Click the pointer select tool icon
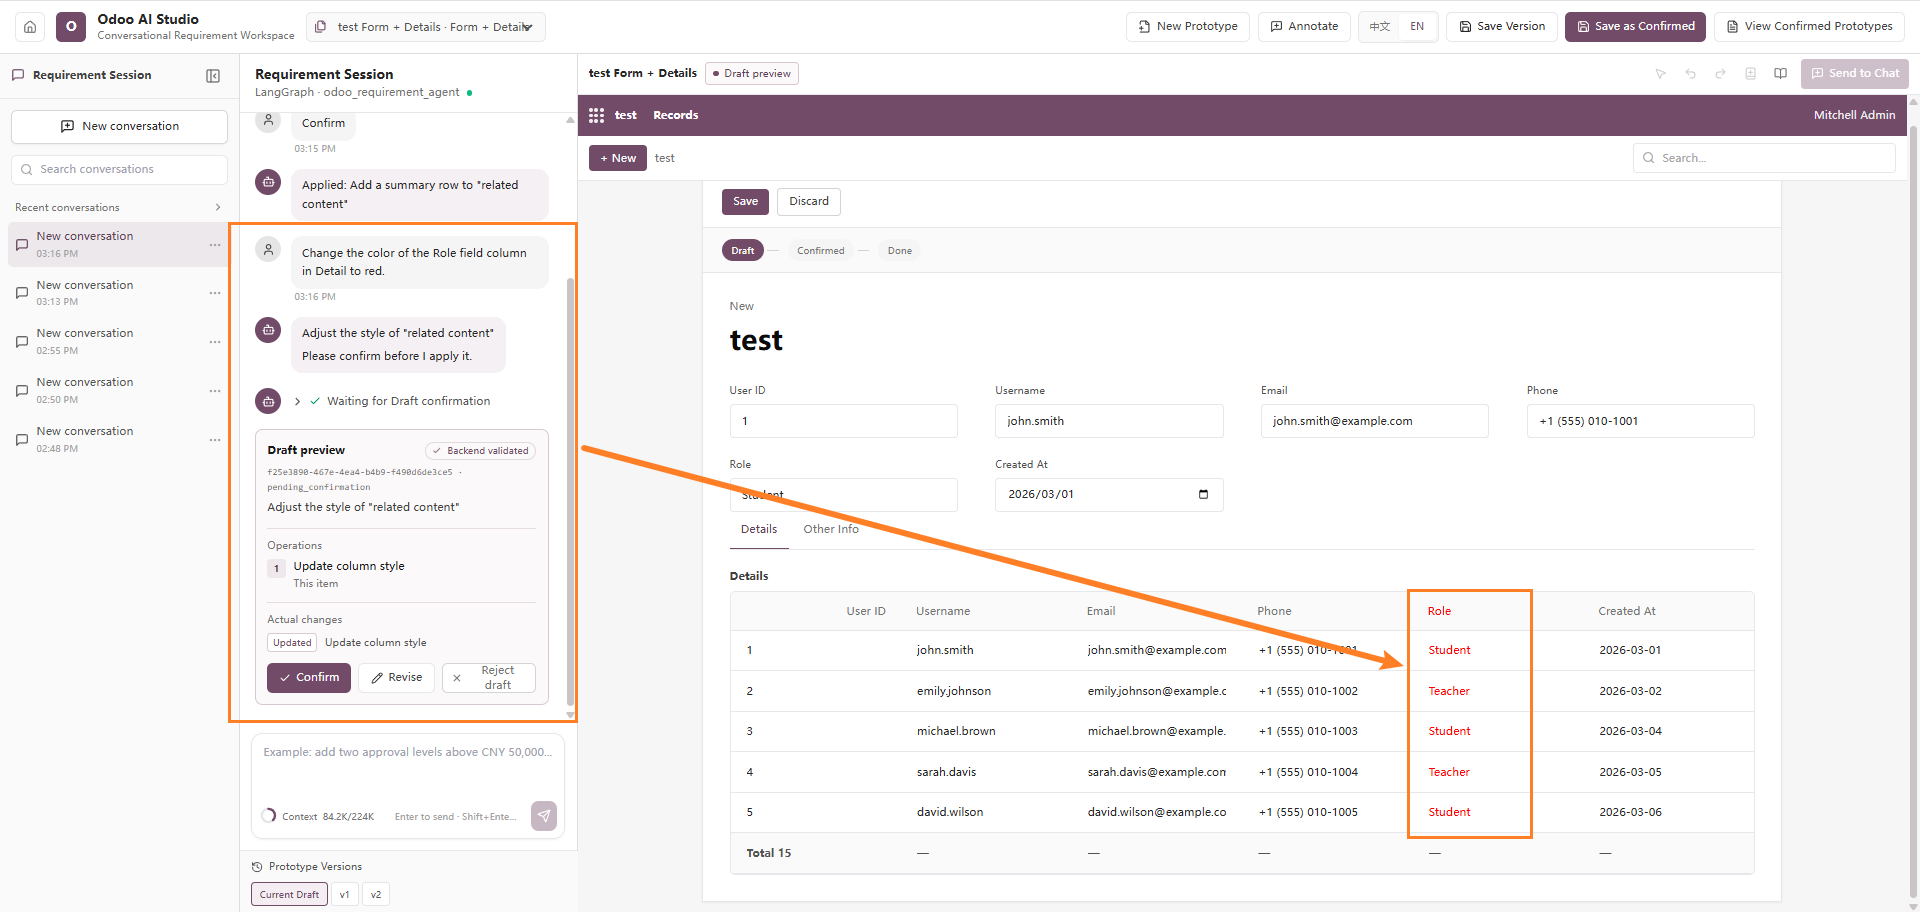The width and height of the screenshot is (1920, 912). tap(1661, 74)
